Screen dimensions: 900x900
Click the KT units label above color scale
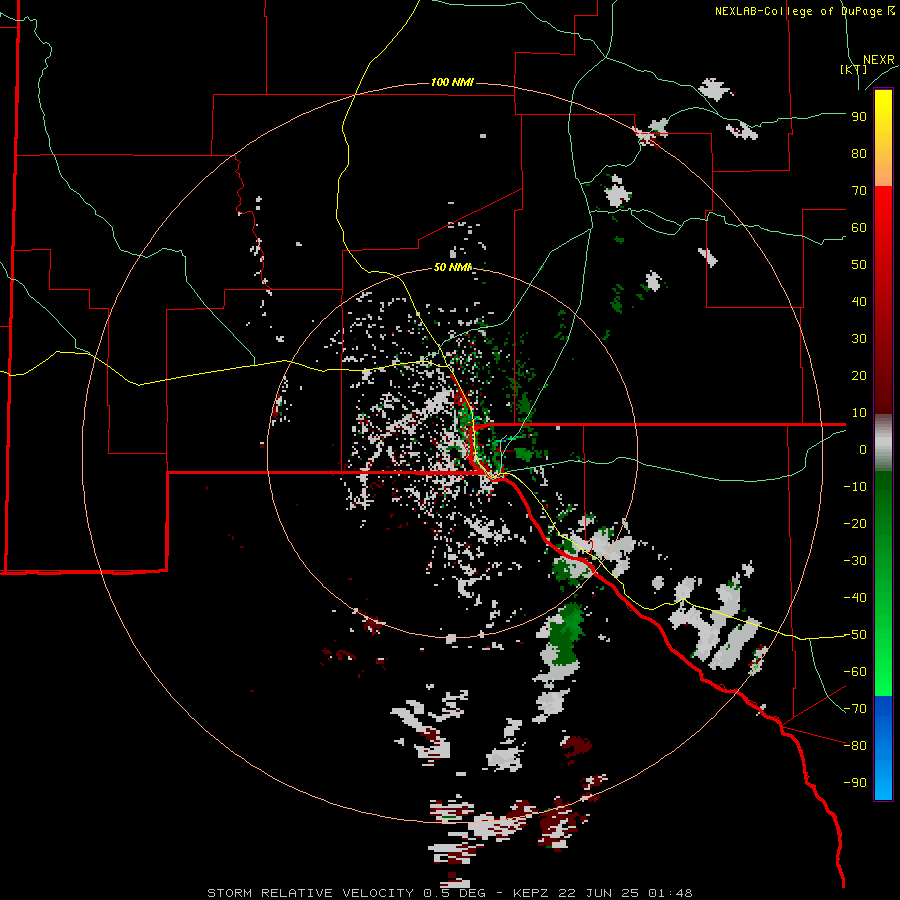pyautogui.click(x=853, y=69)
